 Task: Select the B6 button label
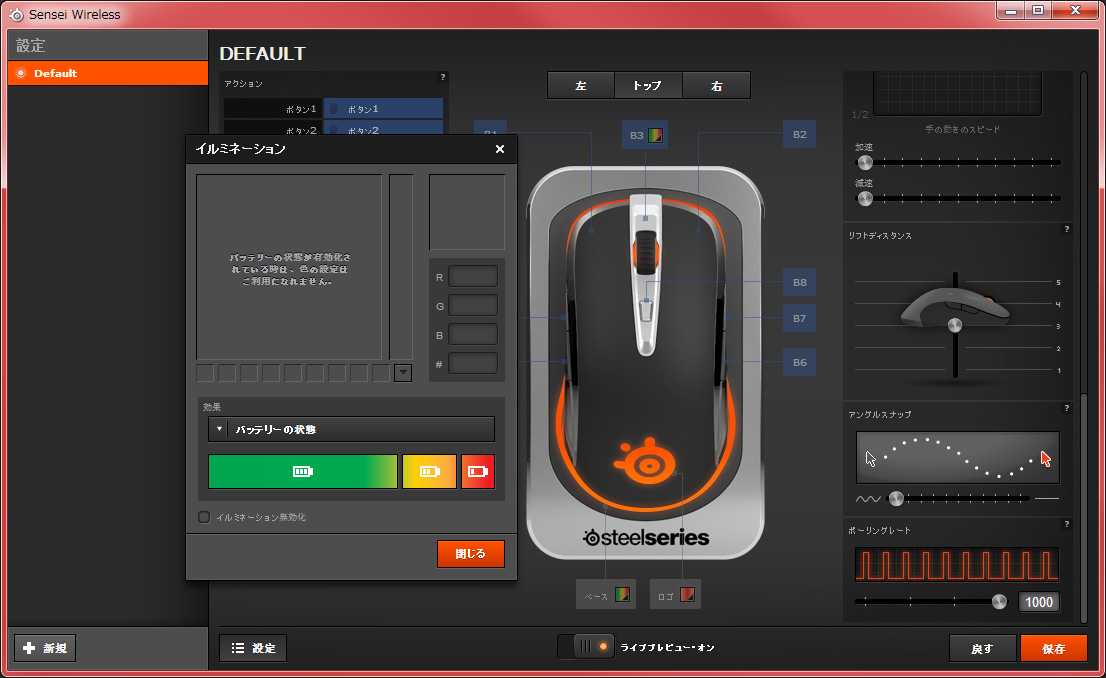tap(799, 362)
